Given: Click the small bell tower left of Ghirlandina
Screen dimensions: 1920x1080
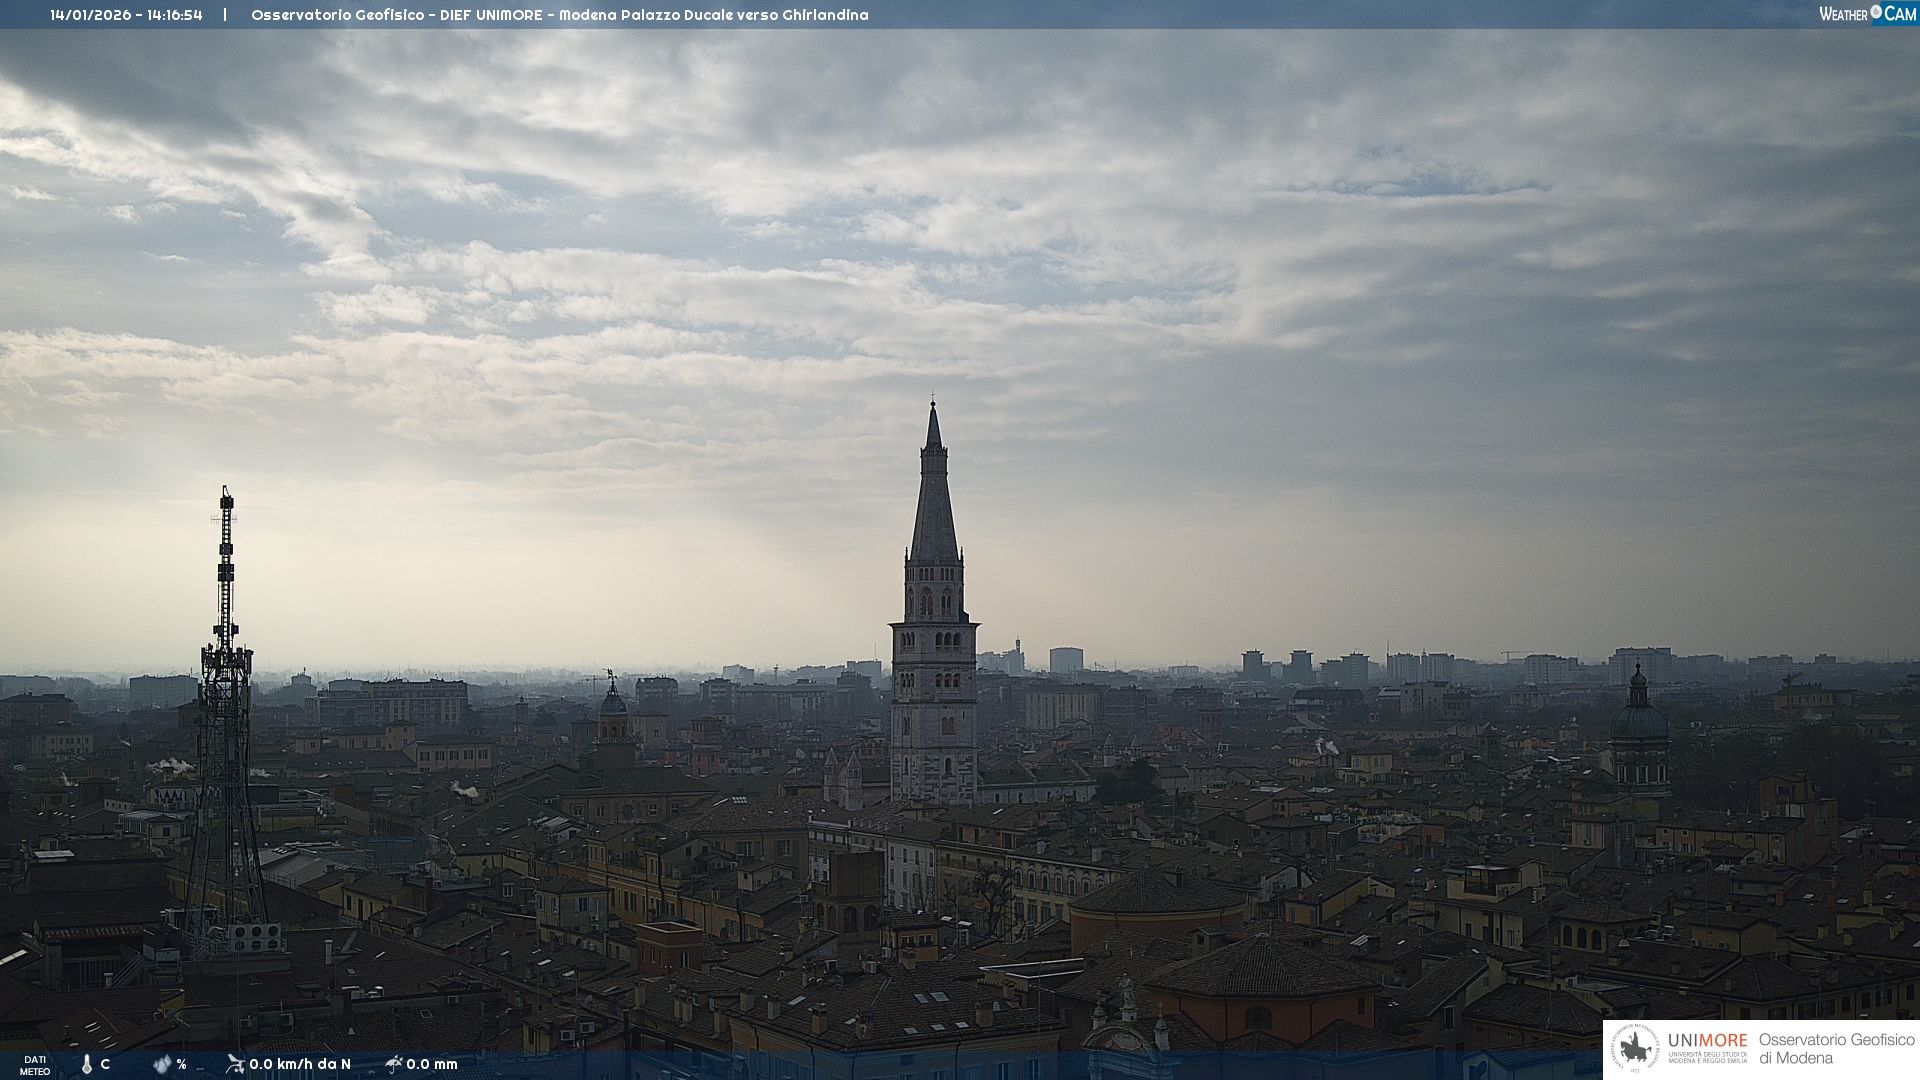Looking at the screenshot, I should [613, 715].
